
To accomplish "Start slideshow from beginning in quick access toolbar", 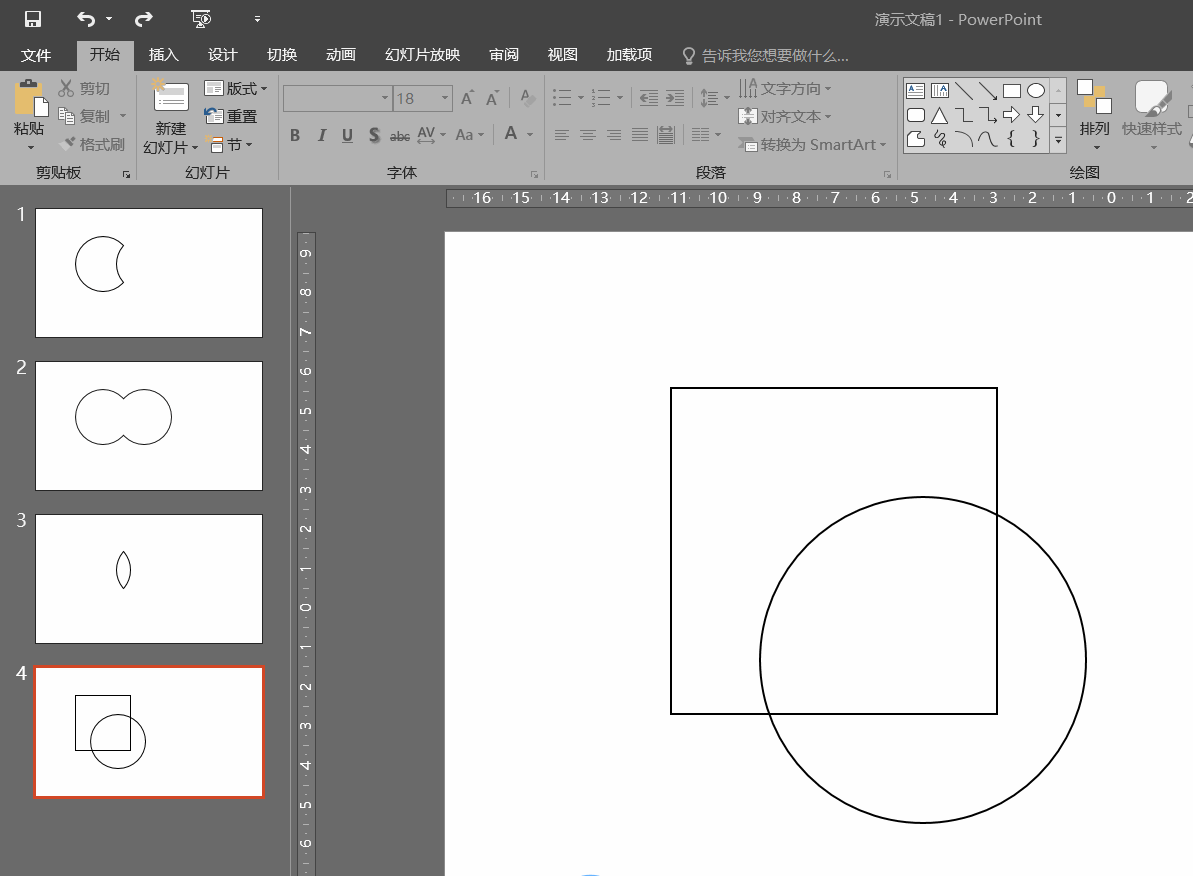I will coord(201,19).
